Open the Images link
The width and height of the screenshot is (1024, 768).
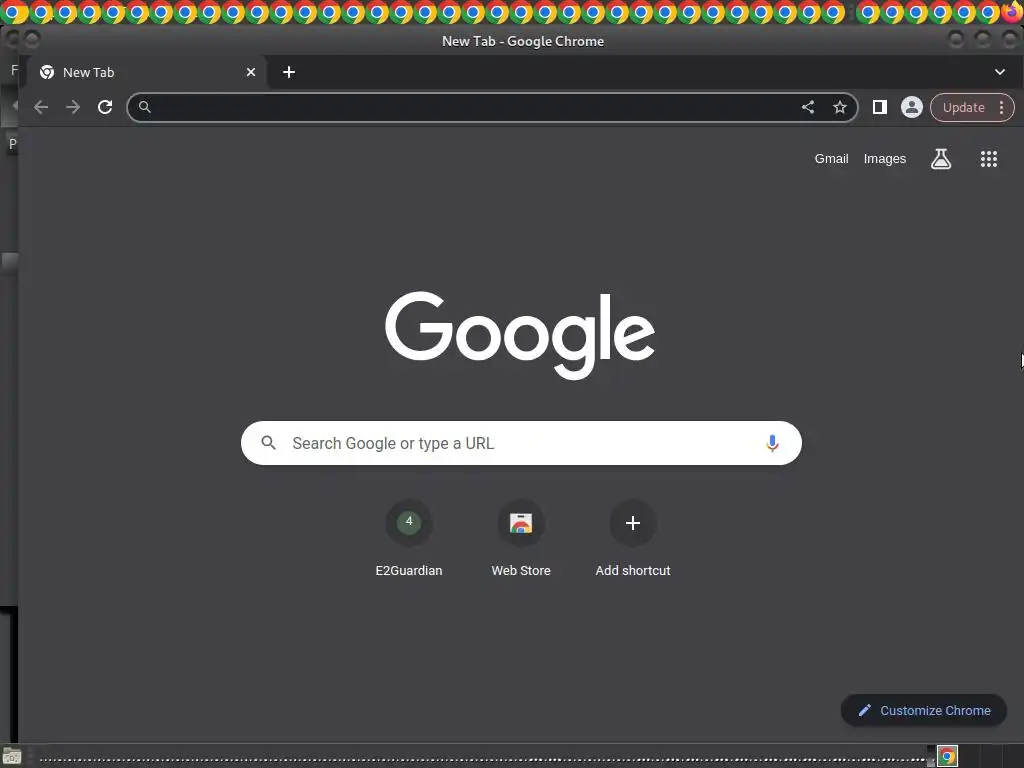pos(885,159)
